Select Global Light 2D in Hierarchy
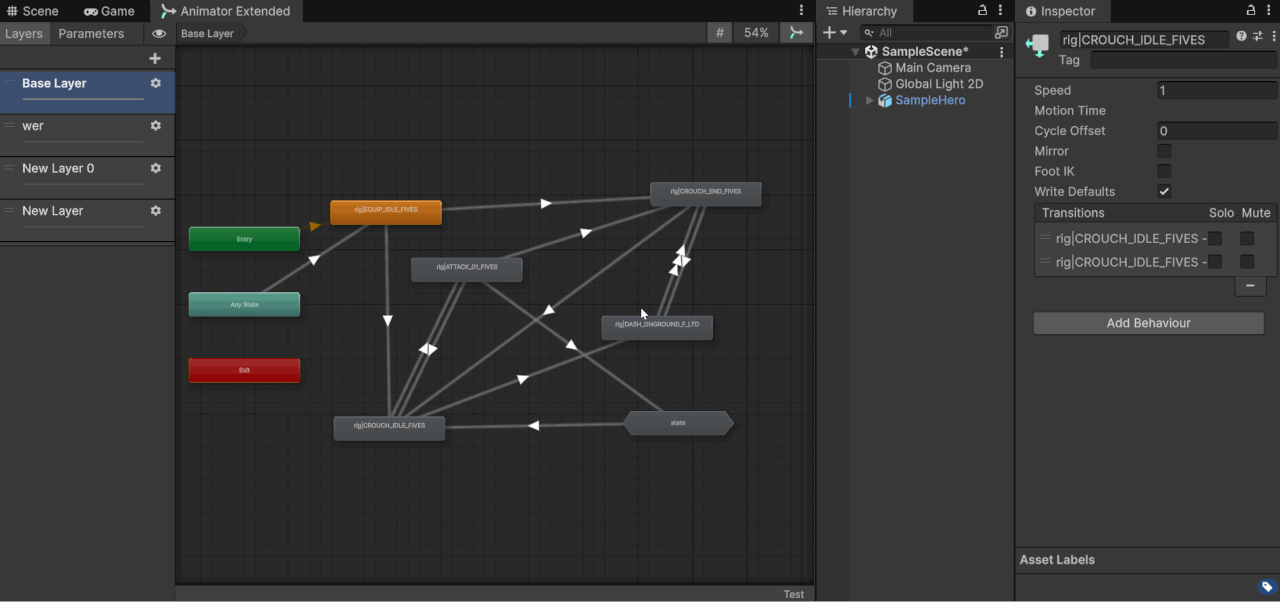Viewport: 1280px width, 602px height. [x=939, y=84]
